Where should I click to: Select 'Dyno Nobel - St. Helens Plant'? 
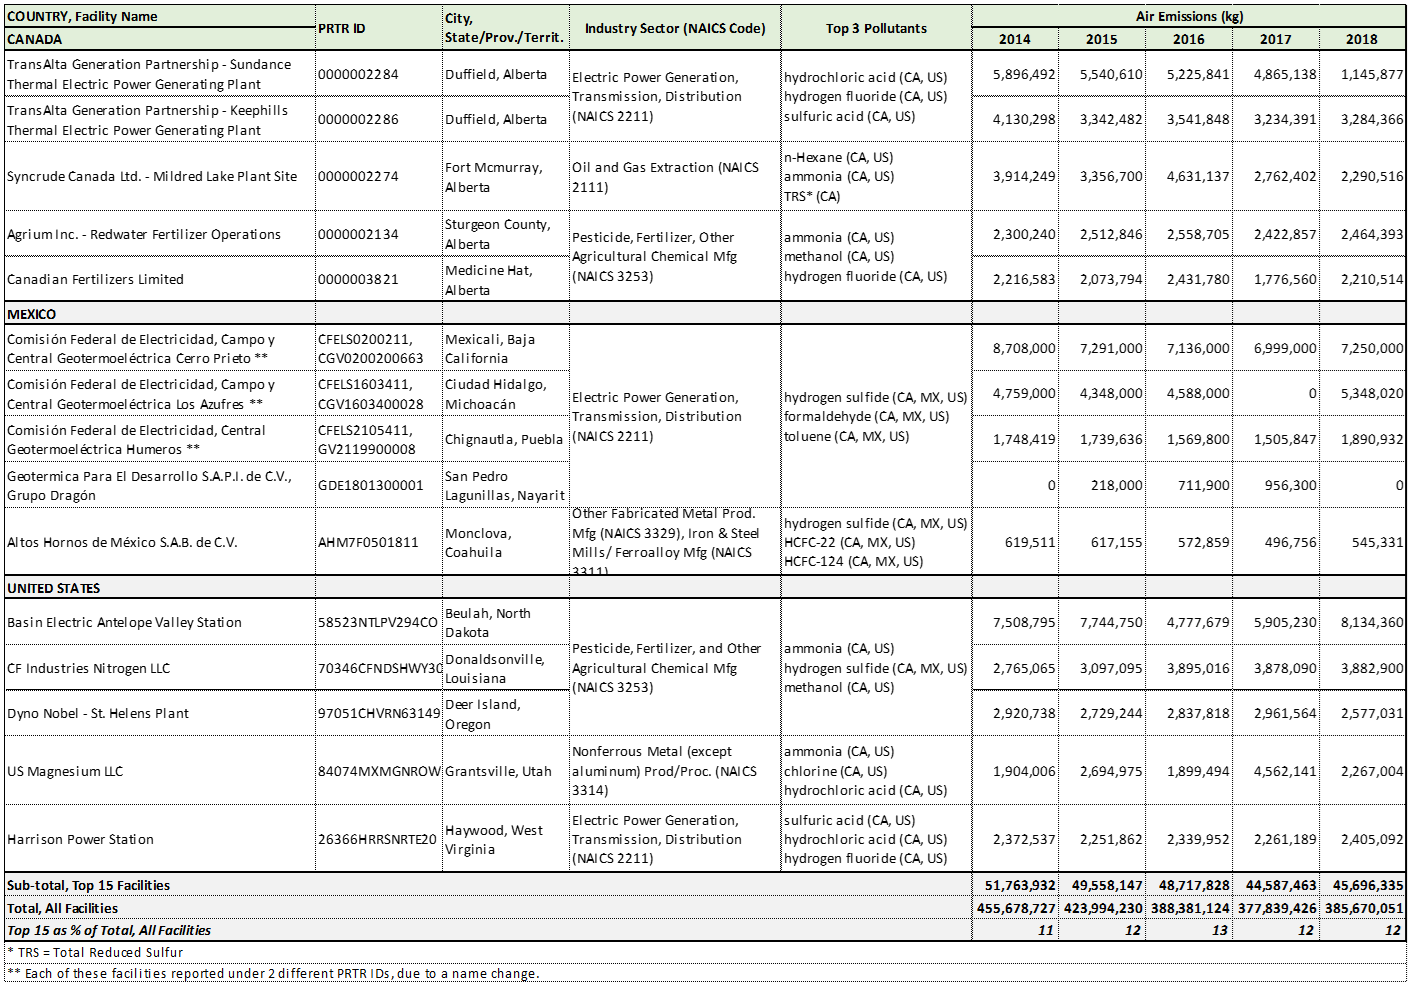pyautogui.click(x=98, y=713)
